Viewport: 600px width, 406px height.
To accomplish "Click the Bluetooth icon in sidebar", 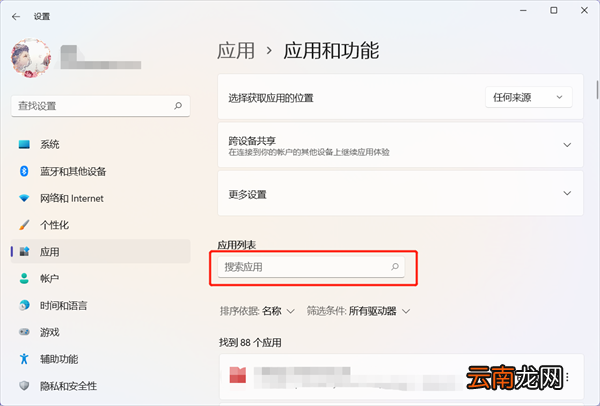I will pyautogui.click(x=24, y=171).
